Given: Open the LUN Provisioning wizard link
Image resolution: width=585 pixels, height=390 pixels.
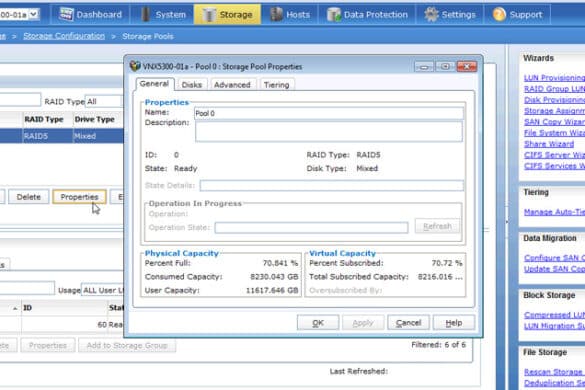Looking at the screenshot, I should [x=554, y=78].
